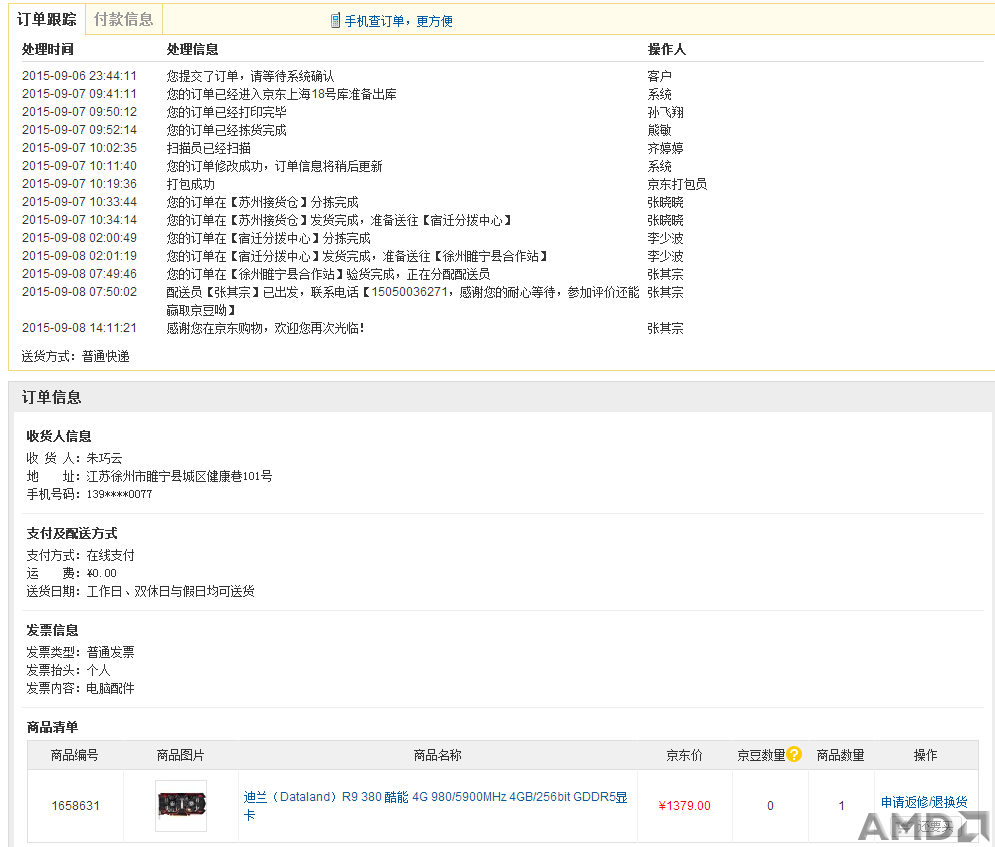This screenshot has width=995, height=847.
Task: Click 您的订单已经打印完毕 entry
Action: click(227, 112)
